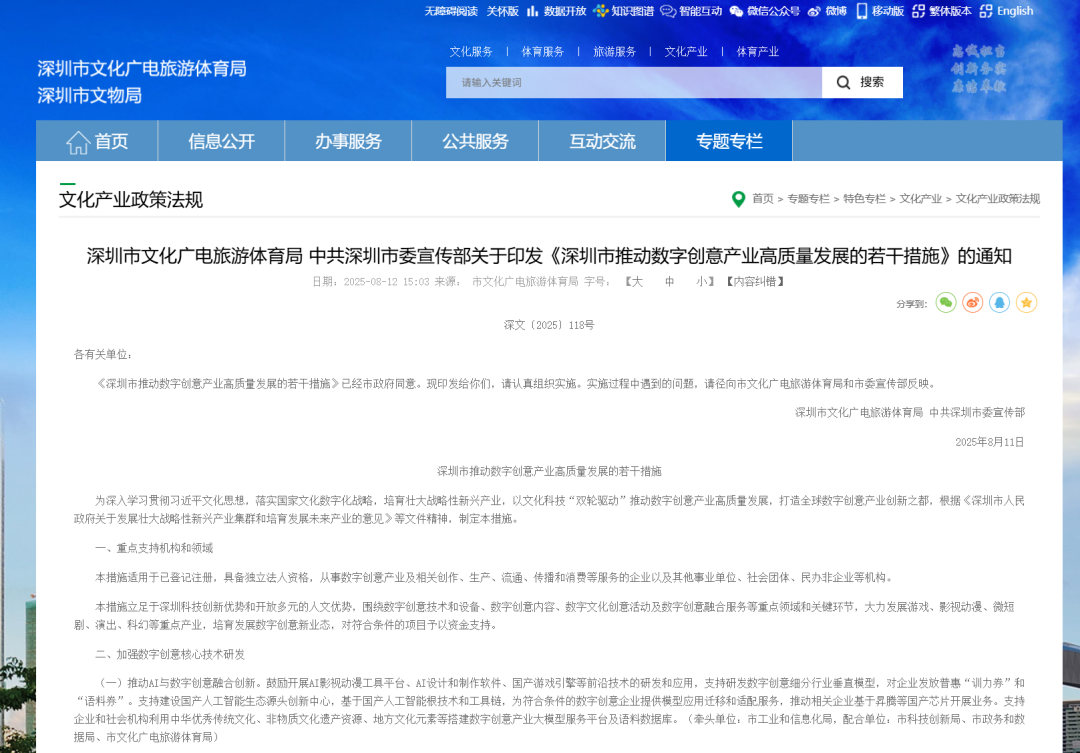Image resolution: width=1080 pixels, height=753 pixels.
Task: Open 首页 home navigation tab
Action: (97, 141)
